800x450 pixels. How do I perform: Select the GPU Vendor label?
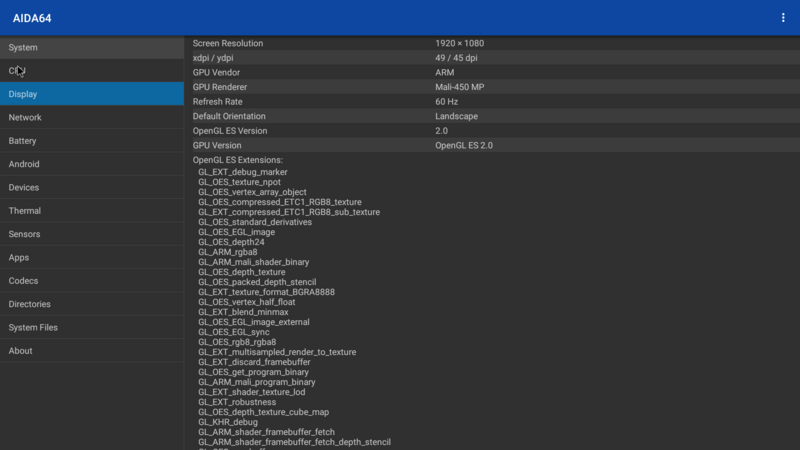[216, 72]
